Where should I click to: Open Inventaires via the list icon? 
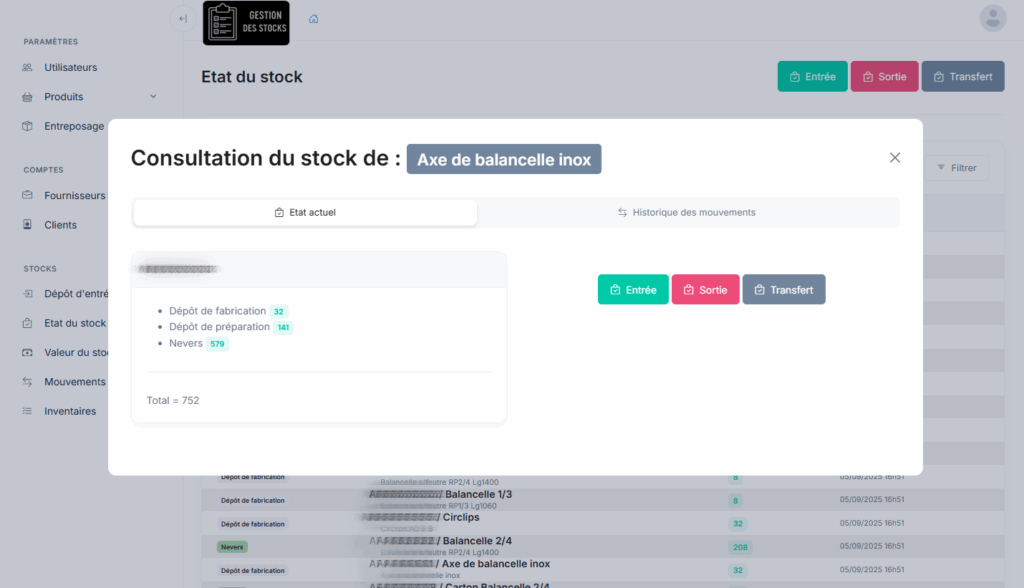(28, 410)
